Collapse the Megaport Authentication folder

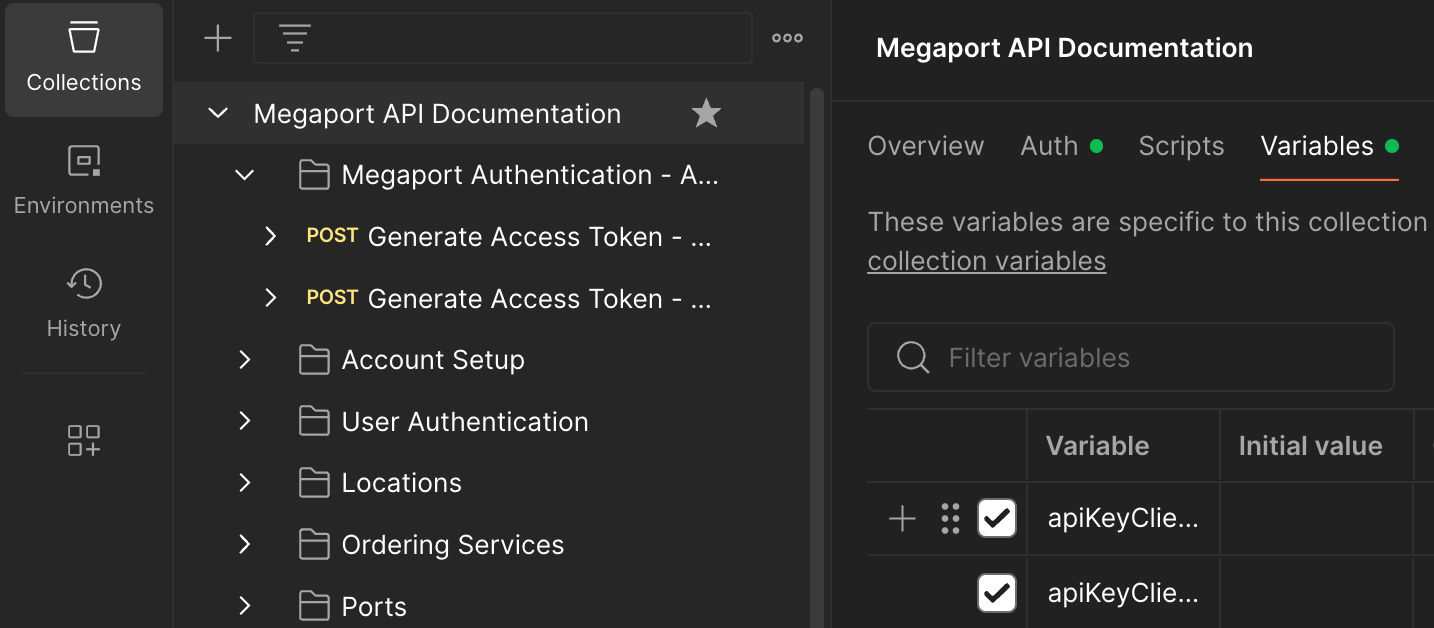244,176
